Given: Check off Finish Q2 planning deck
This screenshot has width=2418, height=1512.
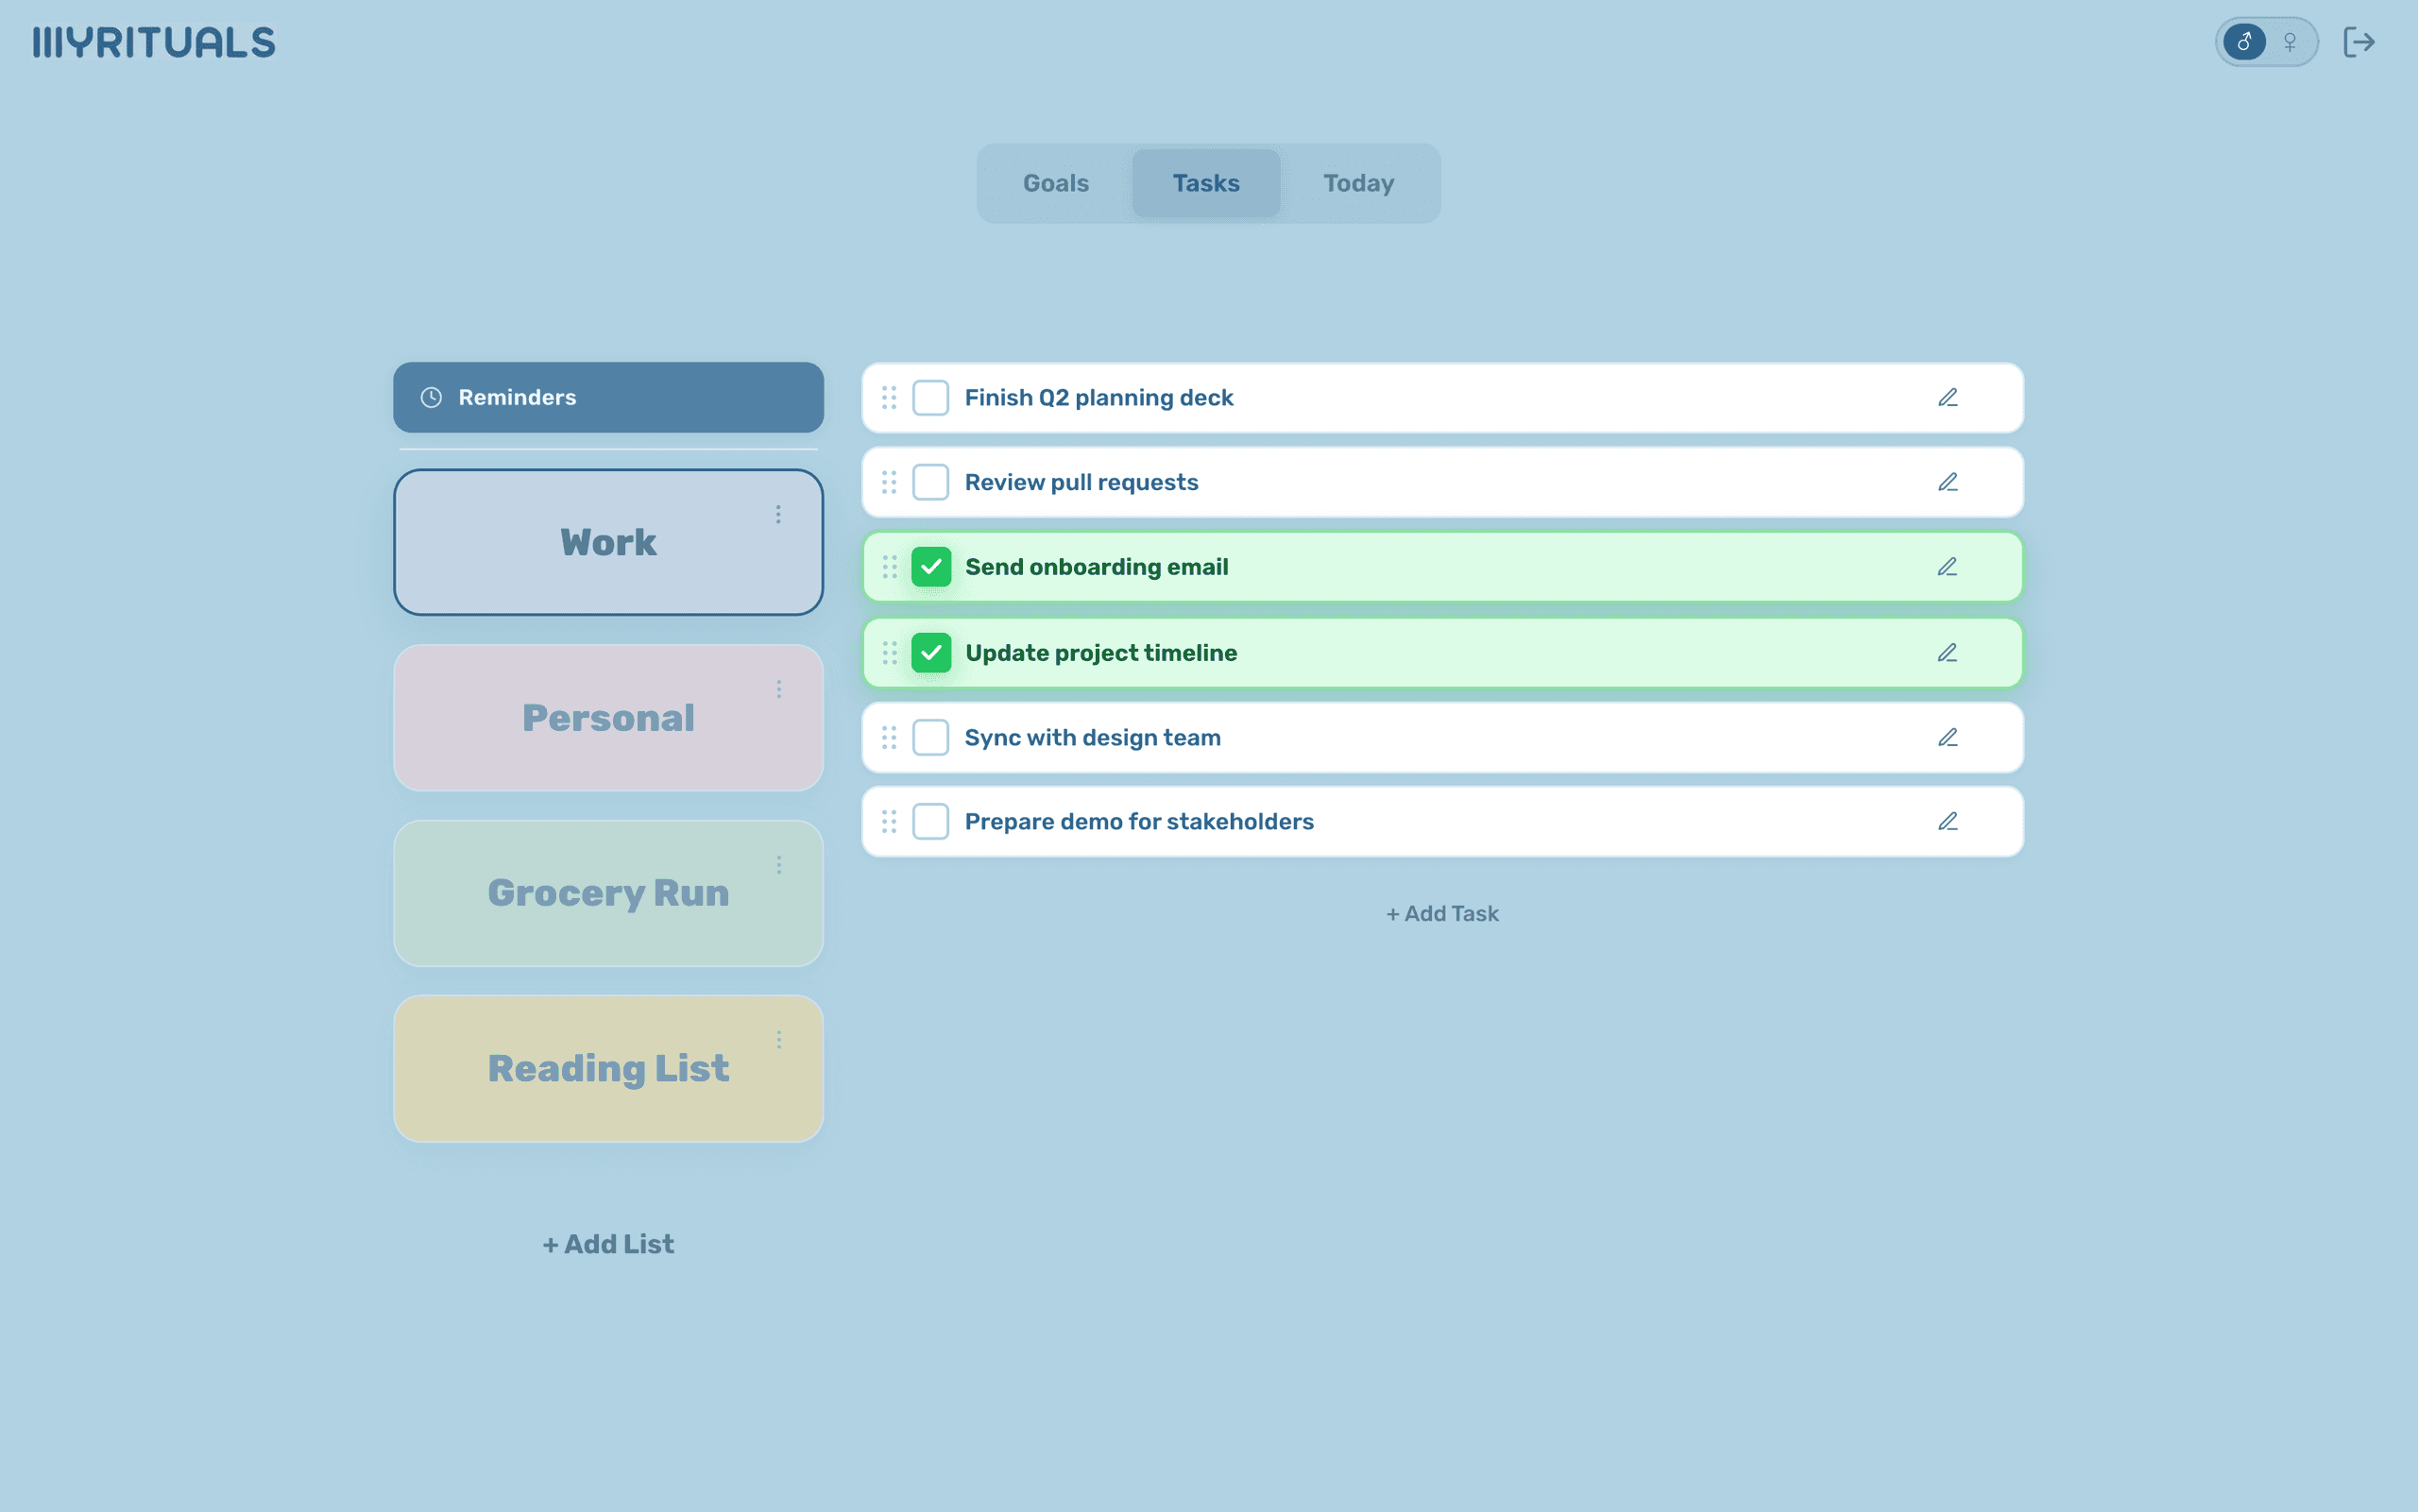Looking at the screenshot, I should click(930, 397).
